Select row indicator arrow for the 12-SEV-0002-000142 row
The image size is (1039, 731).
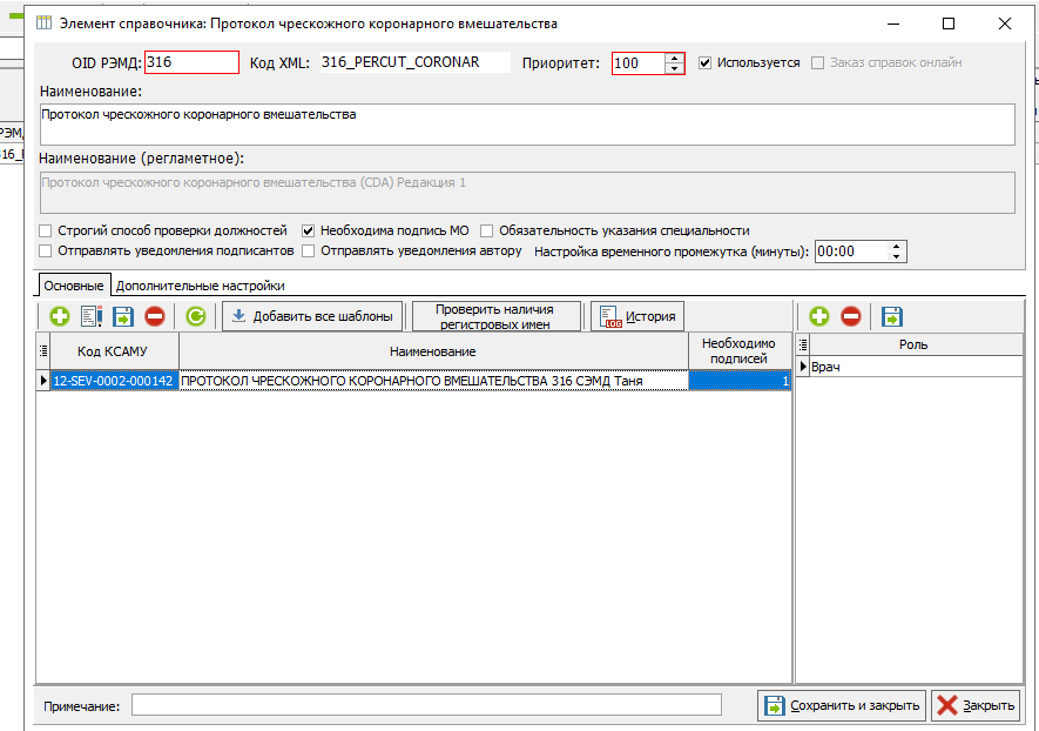pyautogui.click(x=43, y=380)
